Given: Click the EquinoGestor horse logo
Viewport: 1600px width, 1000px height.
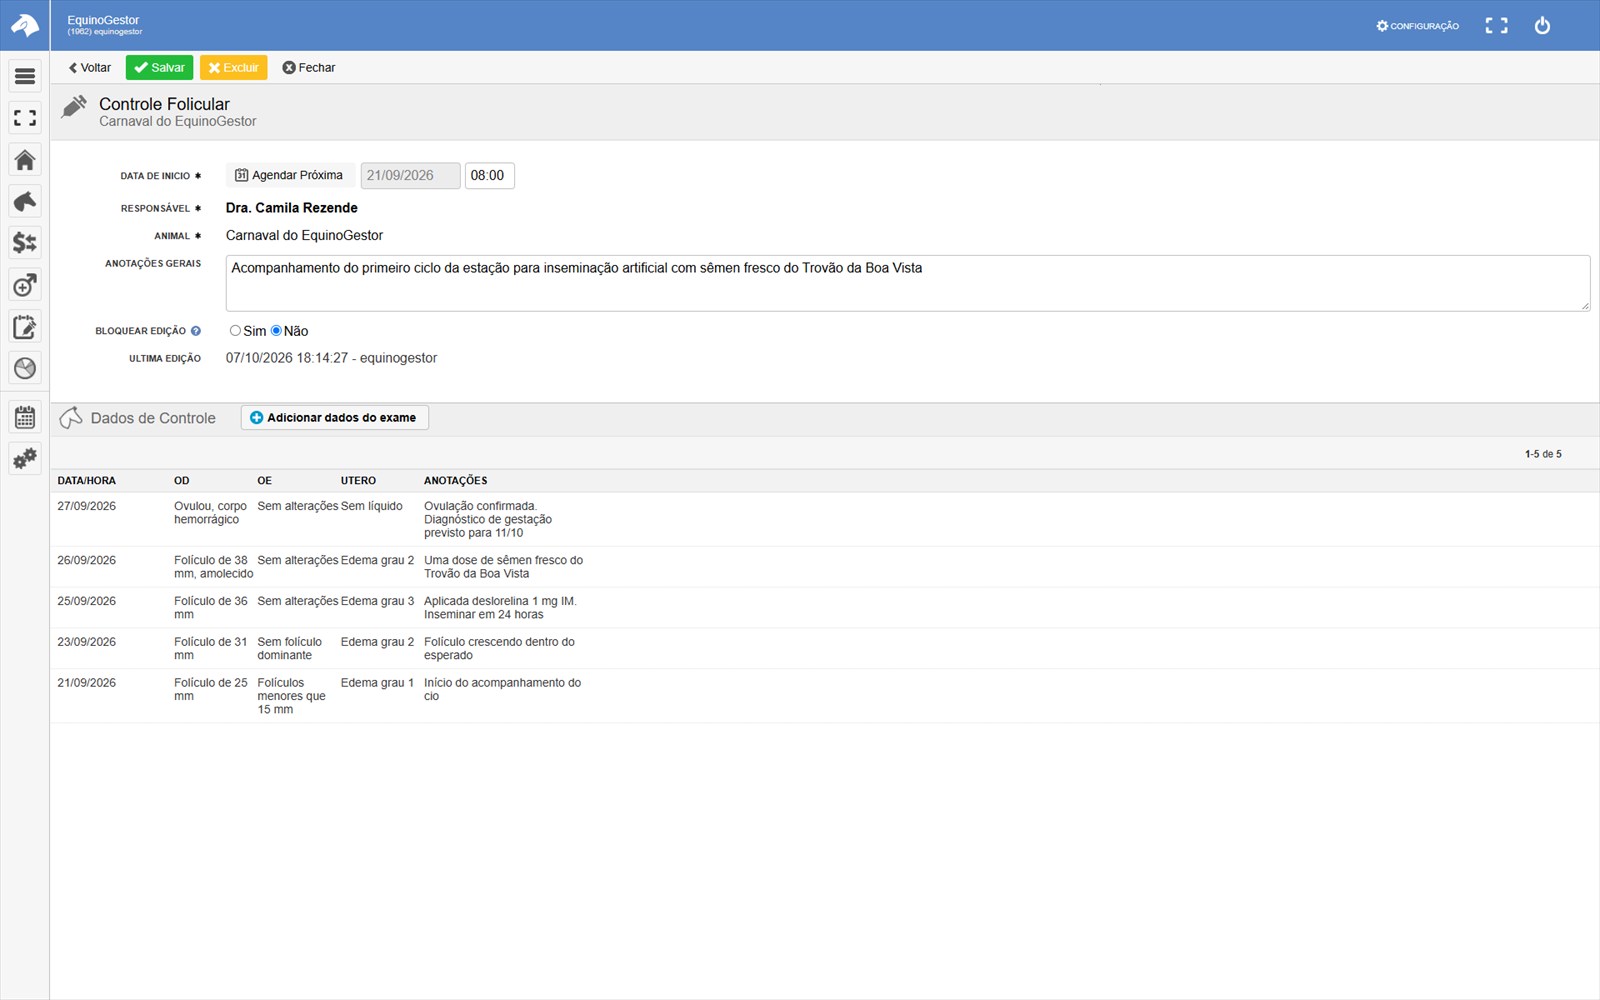Looking at the screenshot, I should pos(25,25).
